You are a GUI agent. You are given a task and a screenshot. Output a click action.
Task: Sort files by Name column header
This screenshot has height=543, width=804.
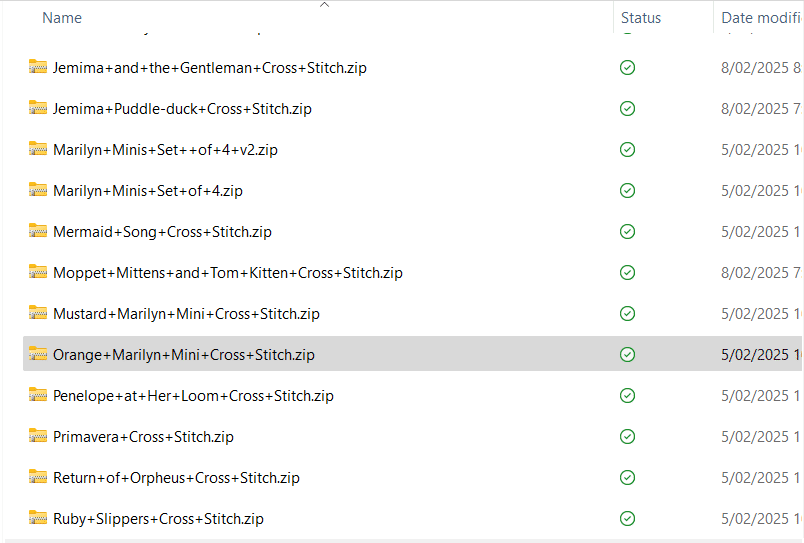62,18
